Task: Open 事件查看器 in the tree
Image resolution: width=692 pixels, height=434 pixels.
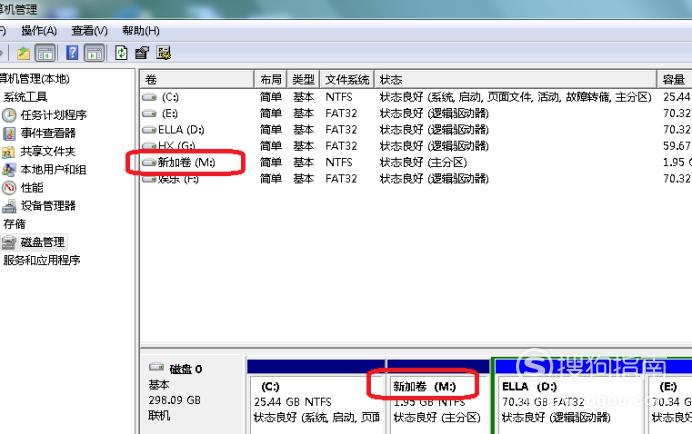Action: [x=48, y=133]
